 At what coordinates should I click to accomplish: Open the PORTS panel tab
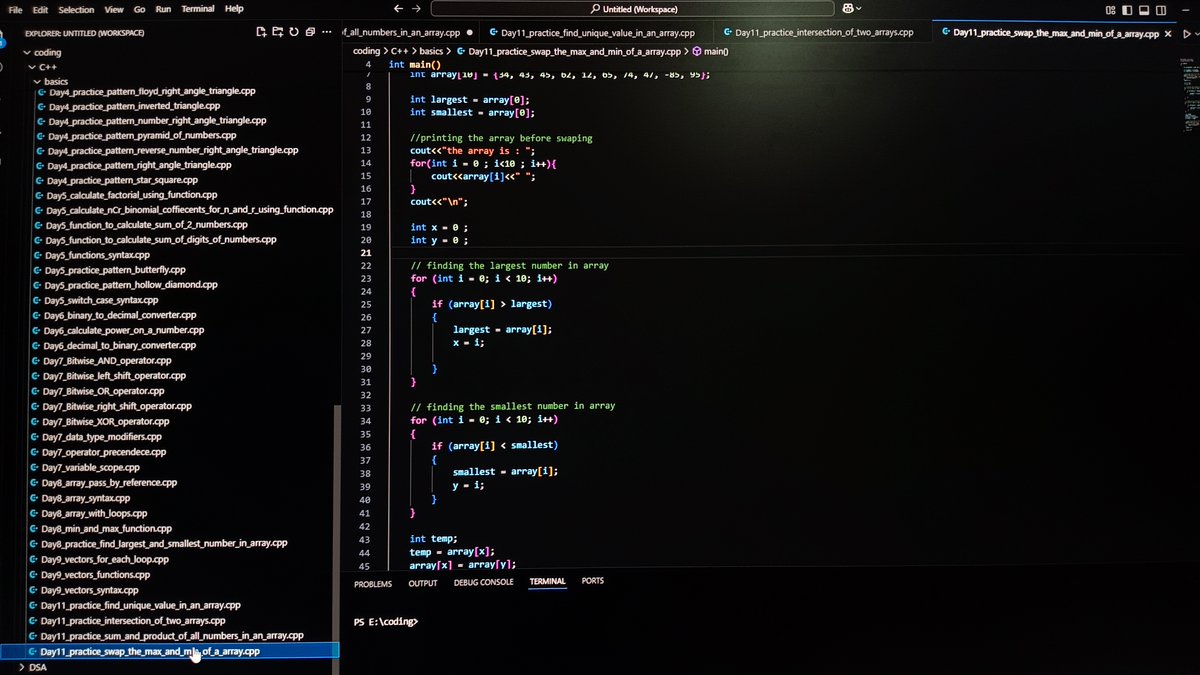593,581
